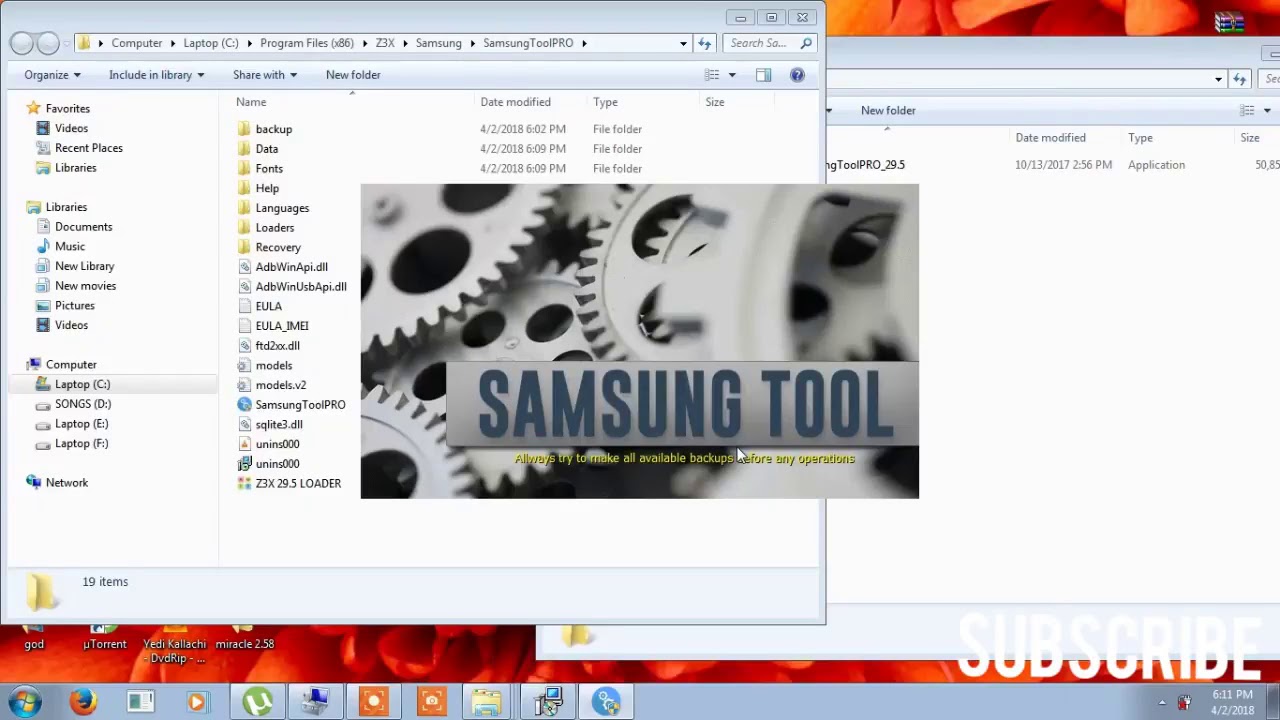Click the Samsung Tool splash screen

pyautogui.click(x=639, y=341)
